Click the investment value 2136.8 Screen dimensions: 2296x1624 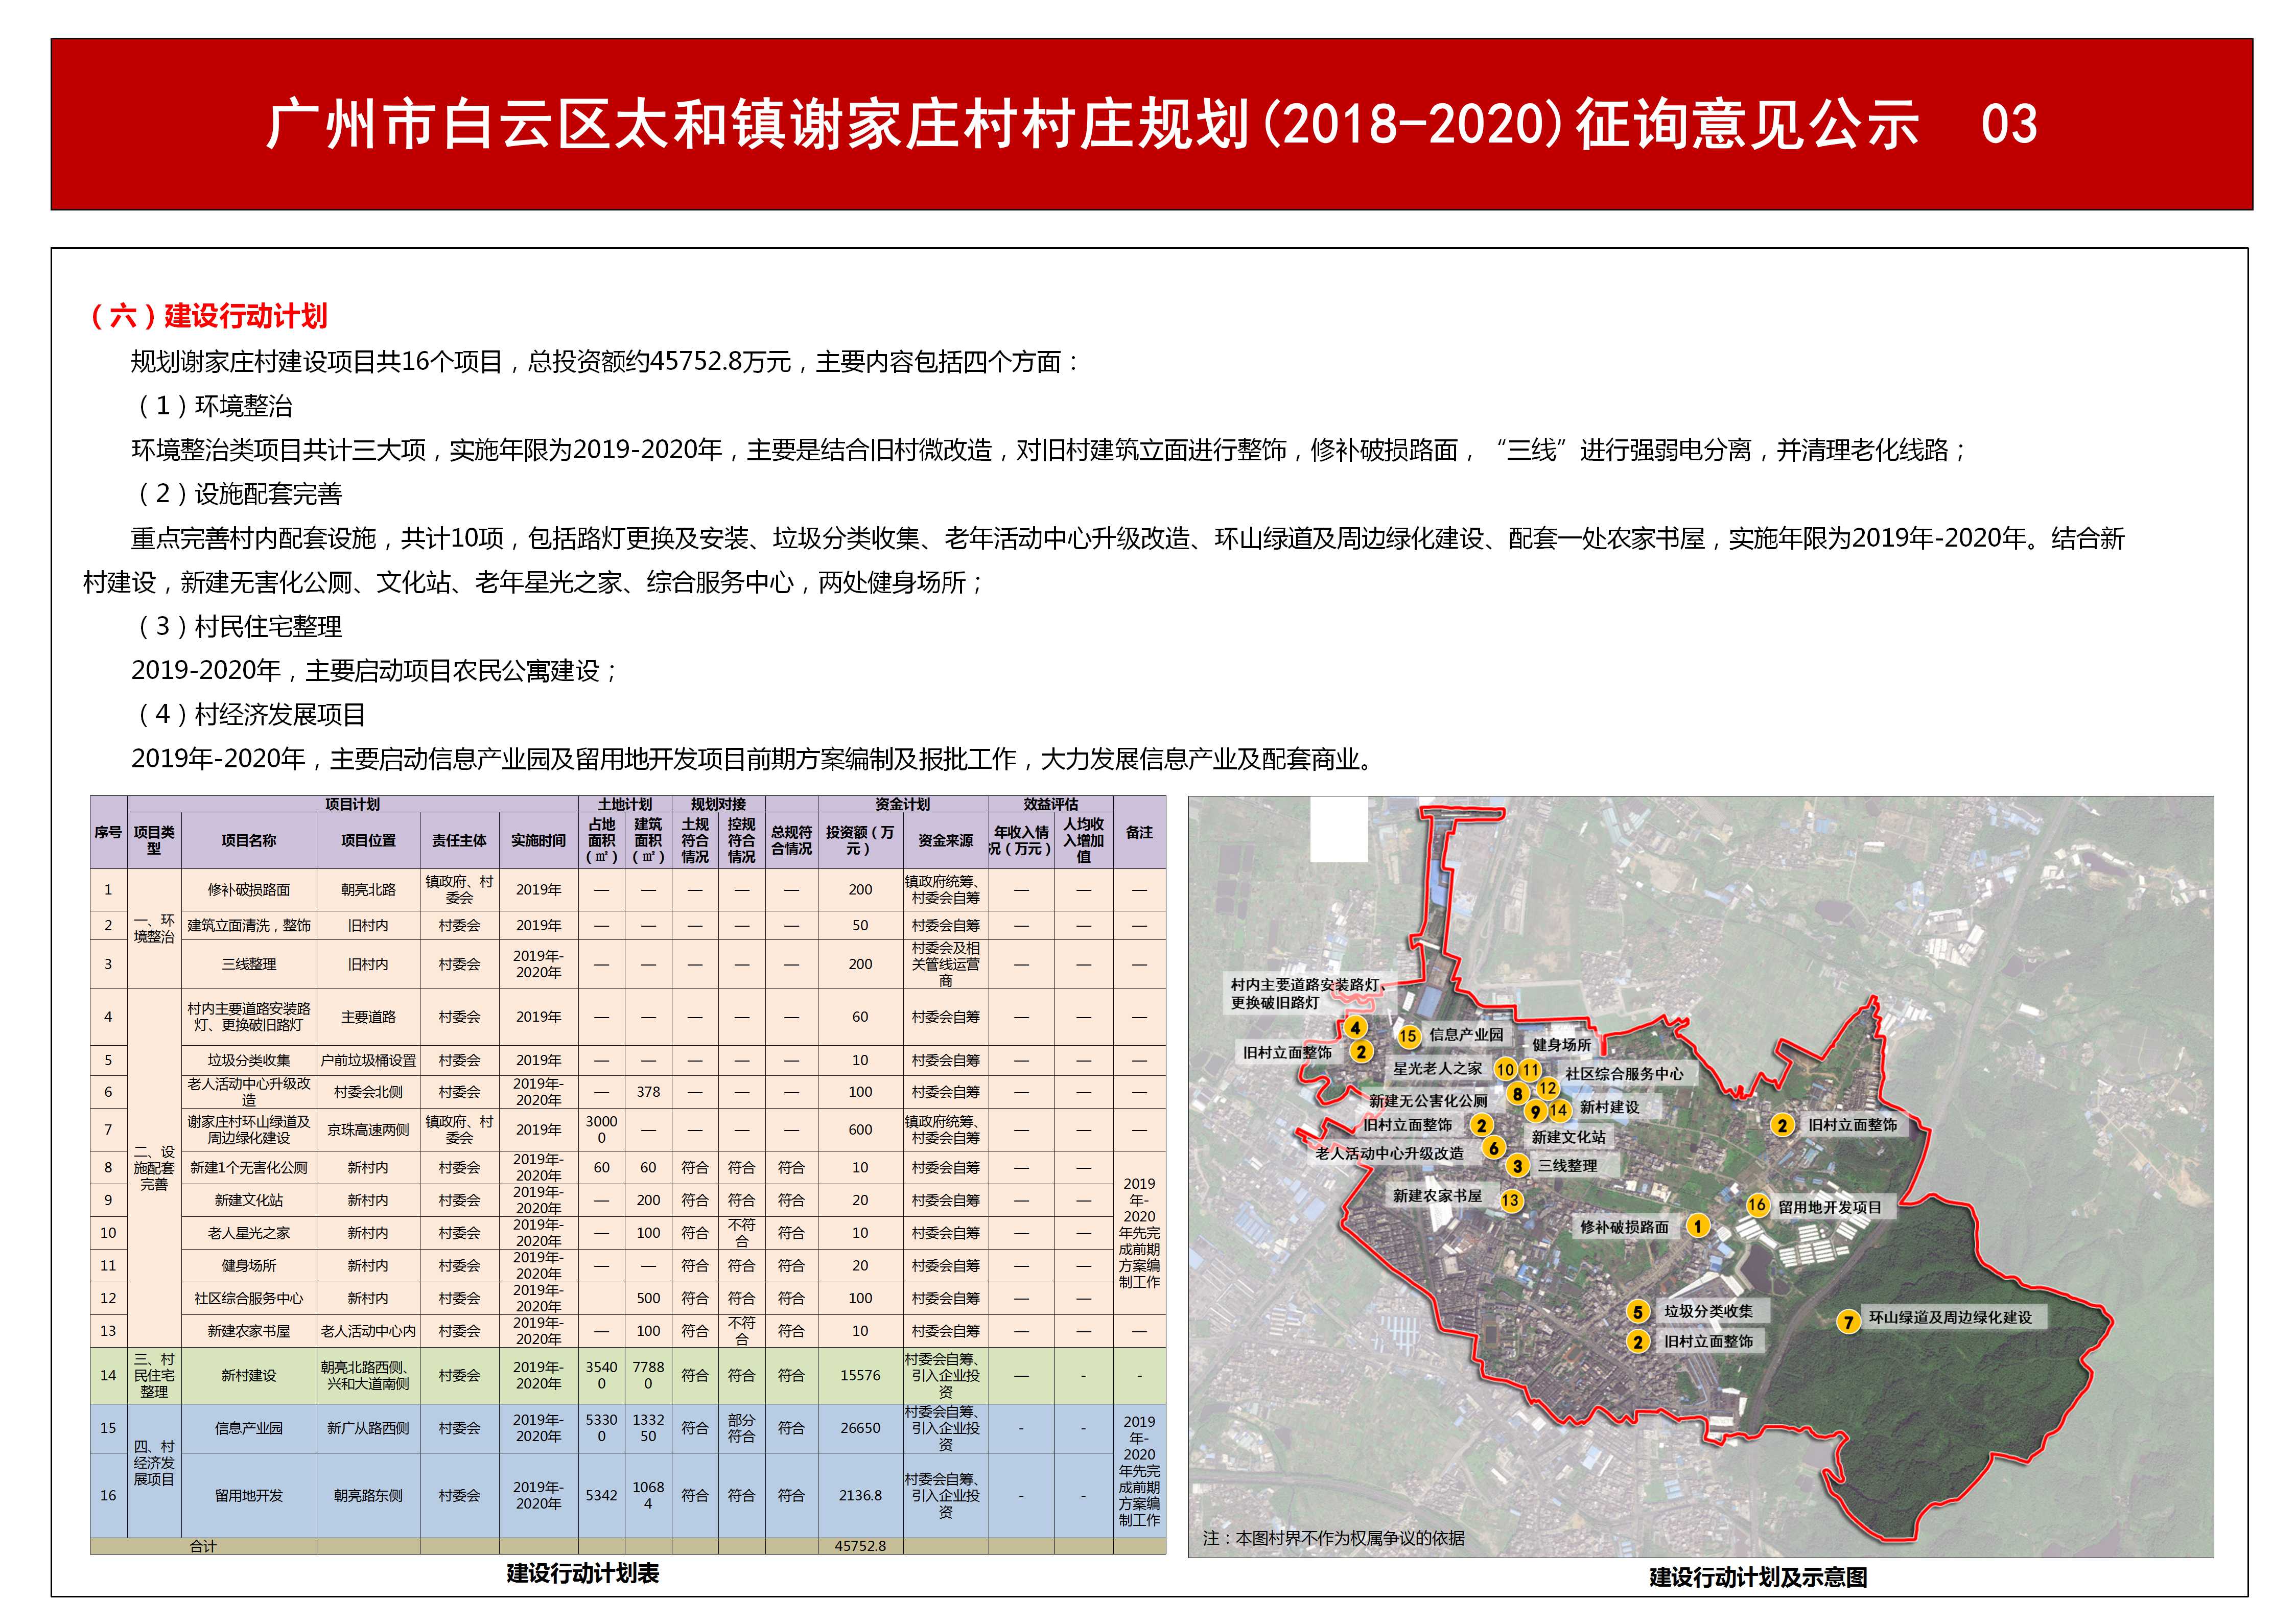[860, 1496]
